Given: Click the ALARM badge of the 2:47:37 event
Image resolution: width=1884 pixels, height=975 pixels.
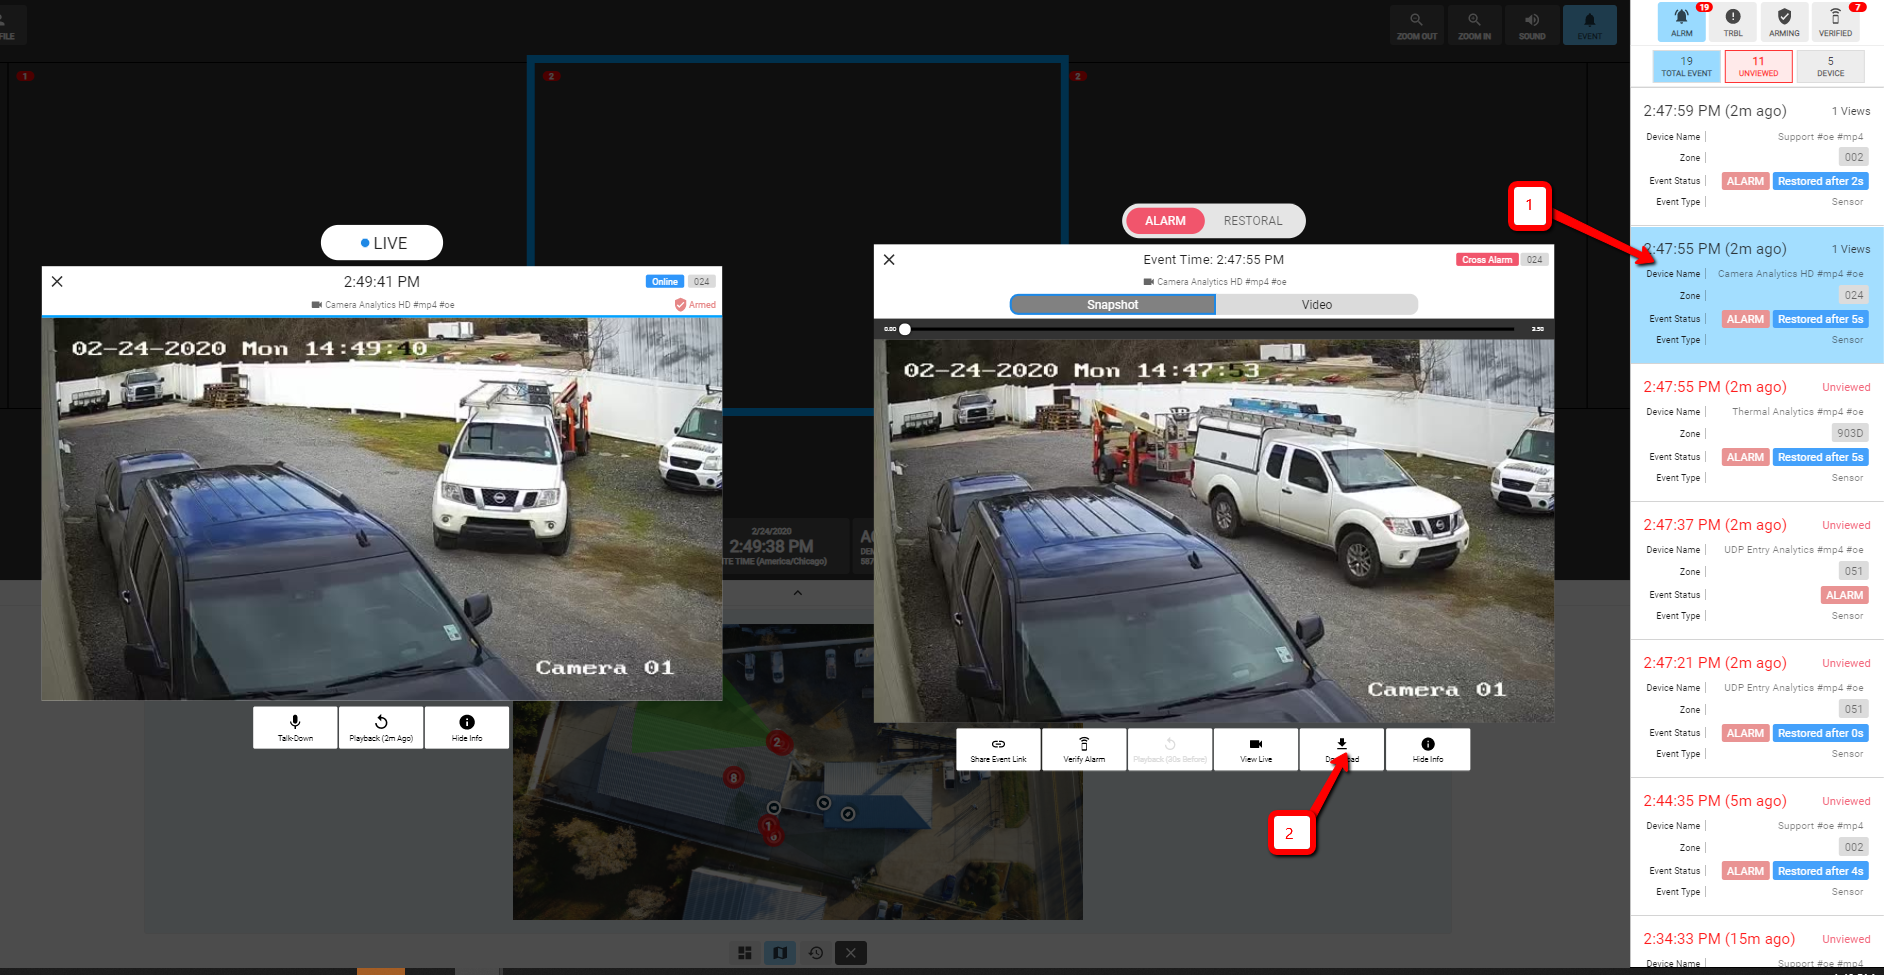Looking at the screenshot, I should [1844, 595].
